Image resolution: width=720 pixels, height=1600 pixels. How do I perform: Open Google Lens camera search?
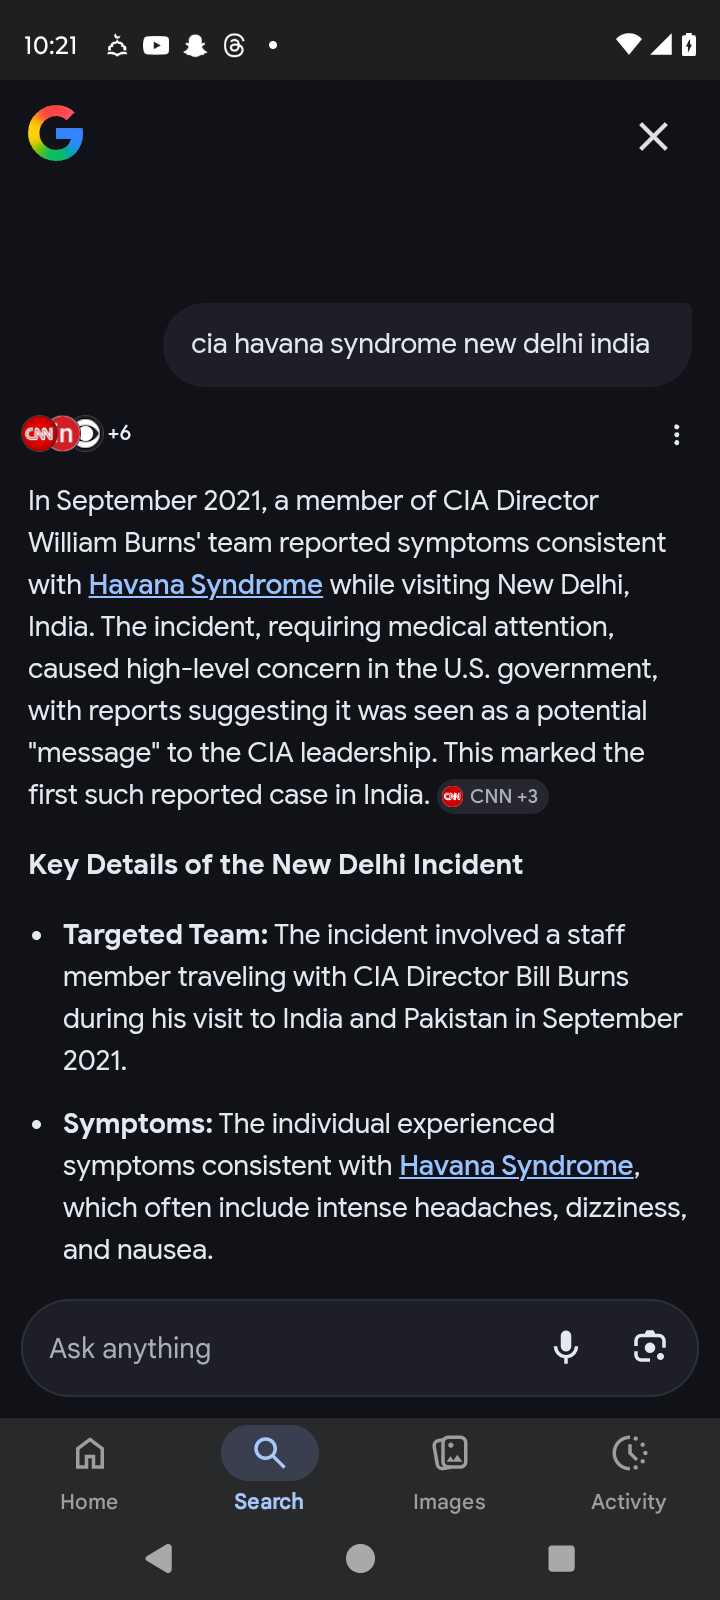(650, 1347)
